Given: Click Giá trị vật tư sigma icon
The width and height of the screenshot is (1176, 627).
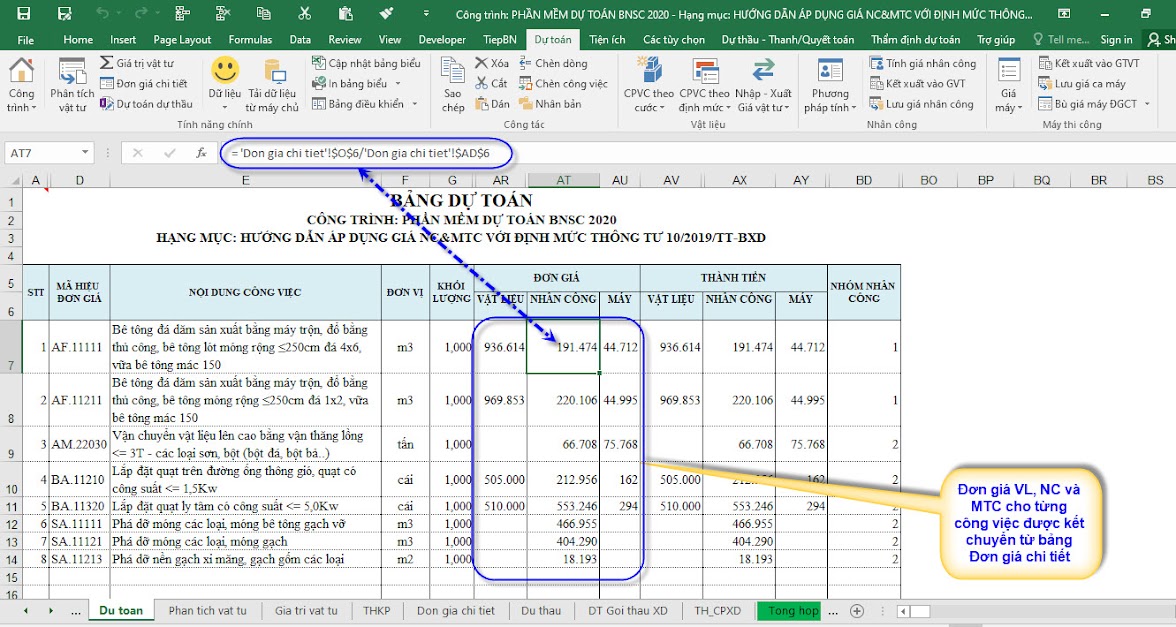Looking at the screenshot, I should (107, 63).
